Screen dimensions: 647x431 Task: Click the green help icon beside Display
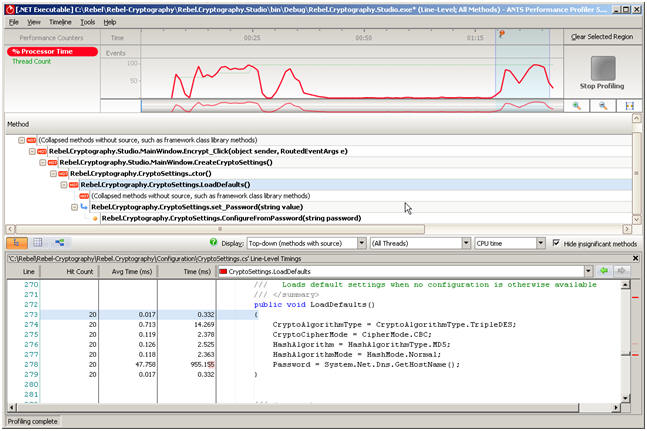click(x=213, y=242)
